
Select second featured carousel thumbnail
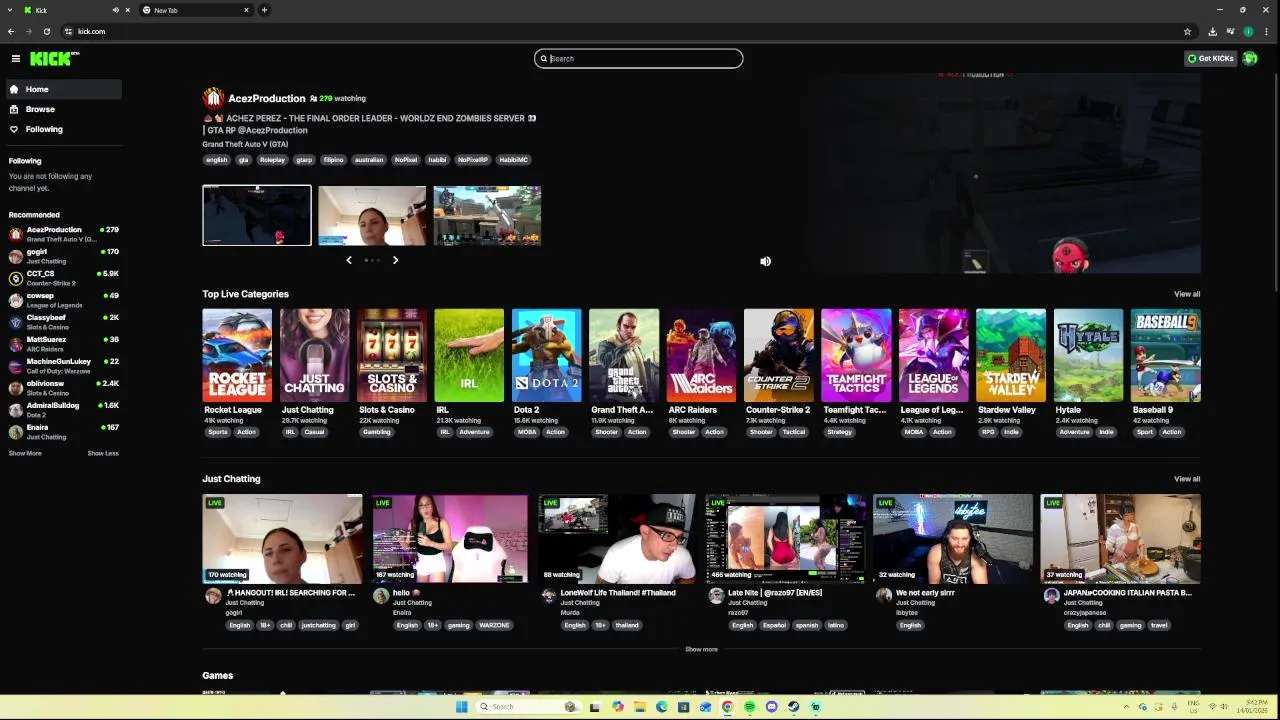coord(372,215)
